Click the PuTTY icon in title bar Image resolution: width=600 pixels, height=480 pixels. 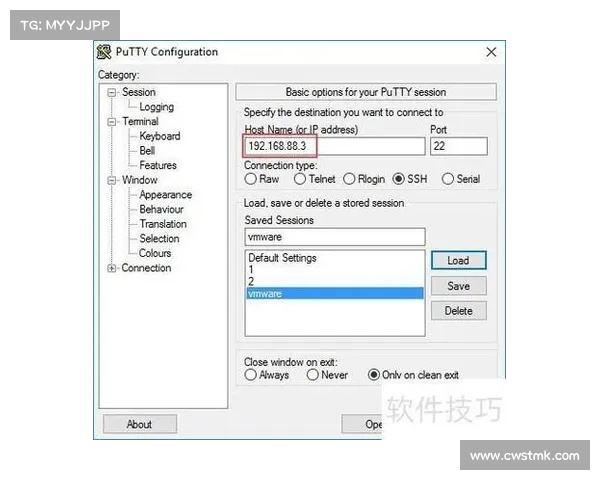[x=104, y=52]
